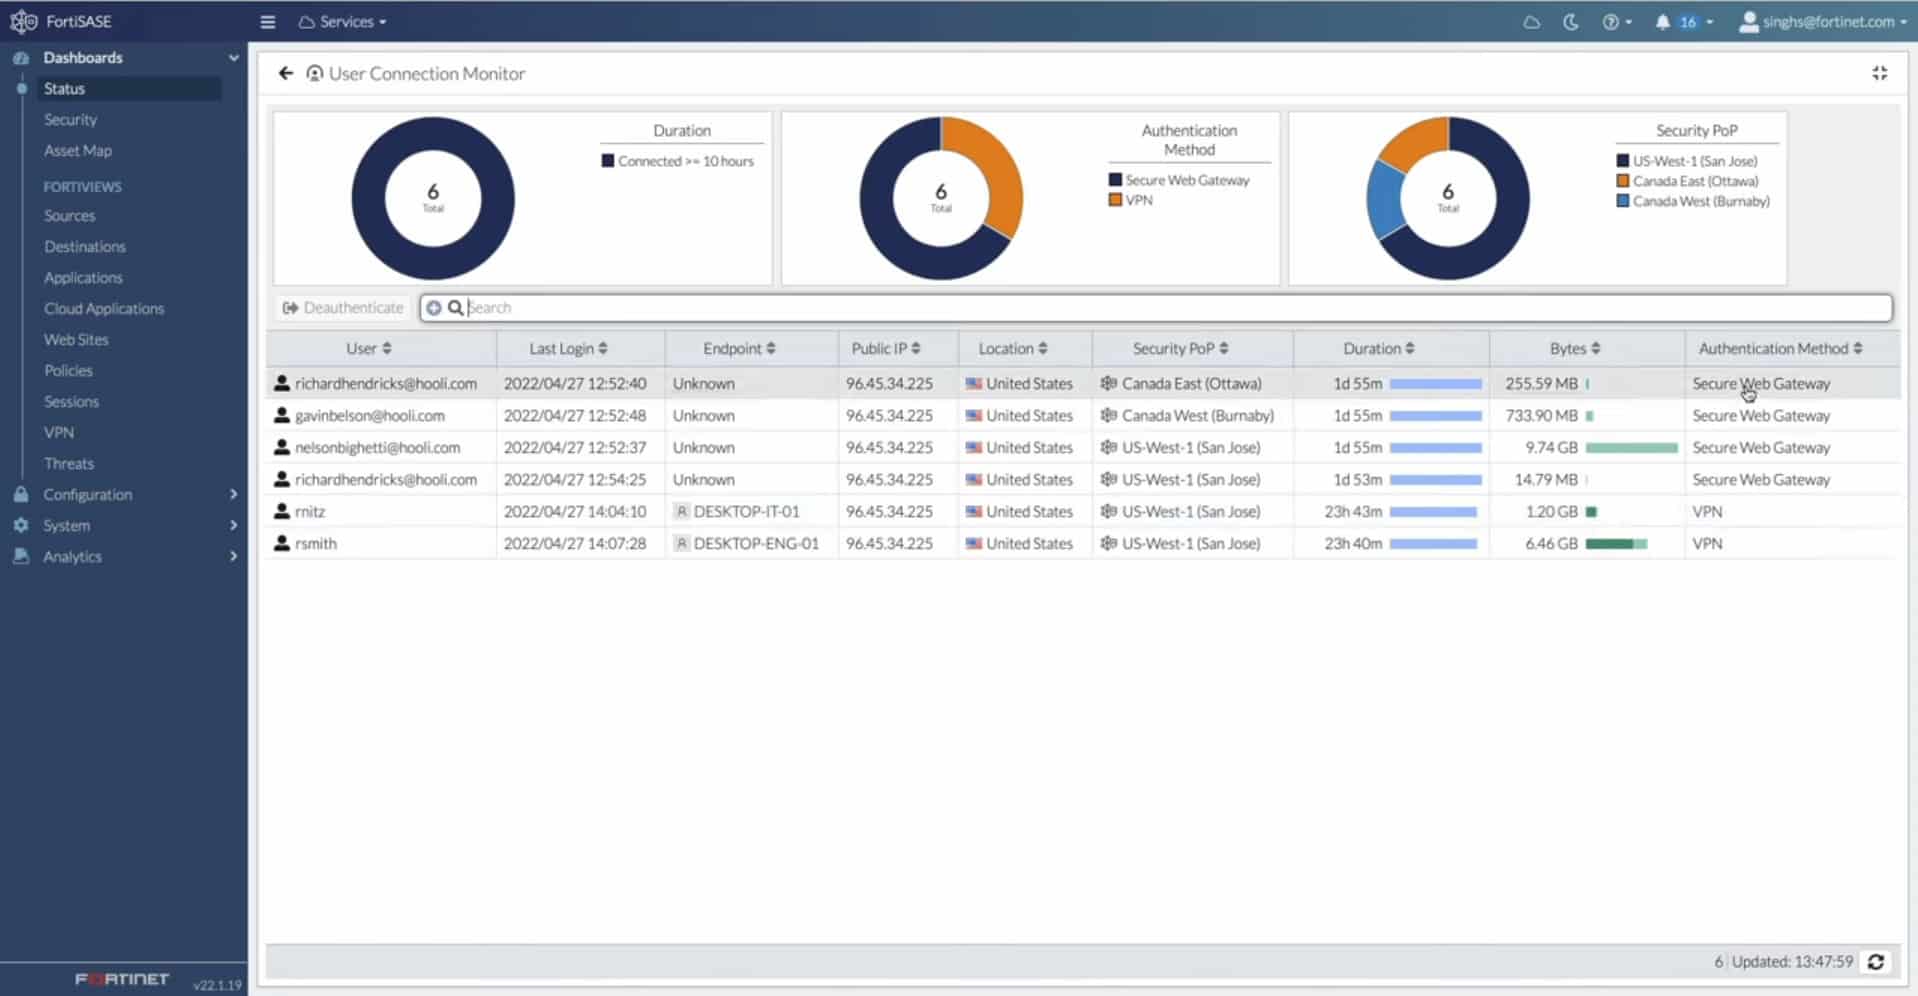
Task: Click the collapse fullscreen icon at top right
Action: (1880, 73)
